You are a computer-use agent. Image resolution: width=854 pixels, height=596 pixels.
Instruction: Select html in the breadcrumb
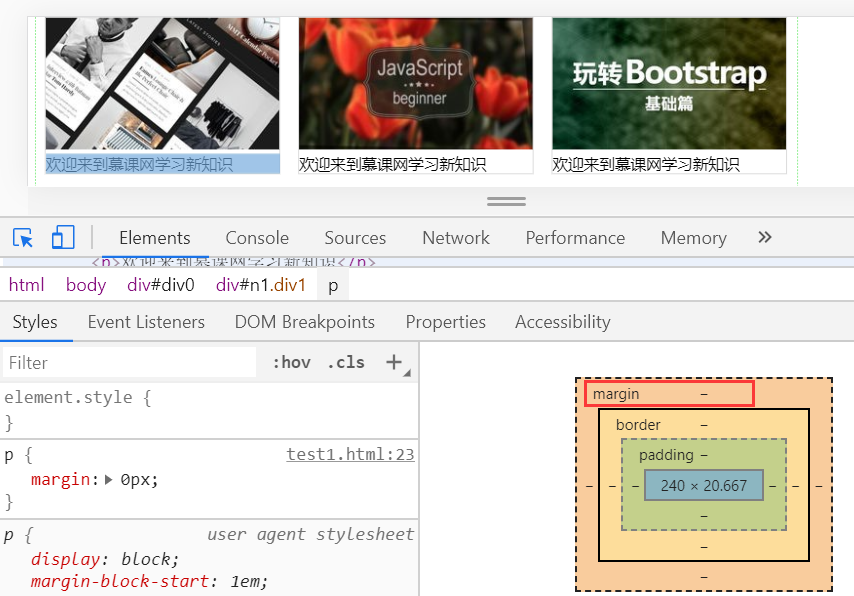coord(26,285)
